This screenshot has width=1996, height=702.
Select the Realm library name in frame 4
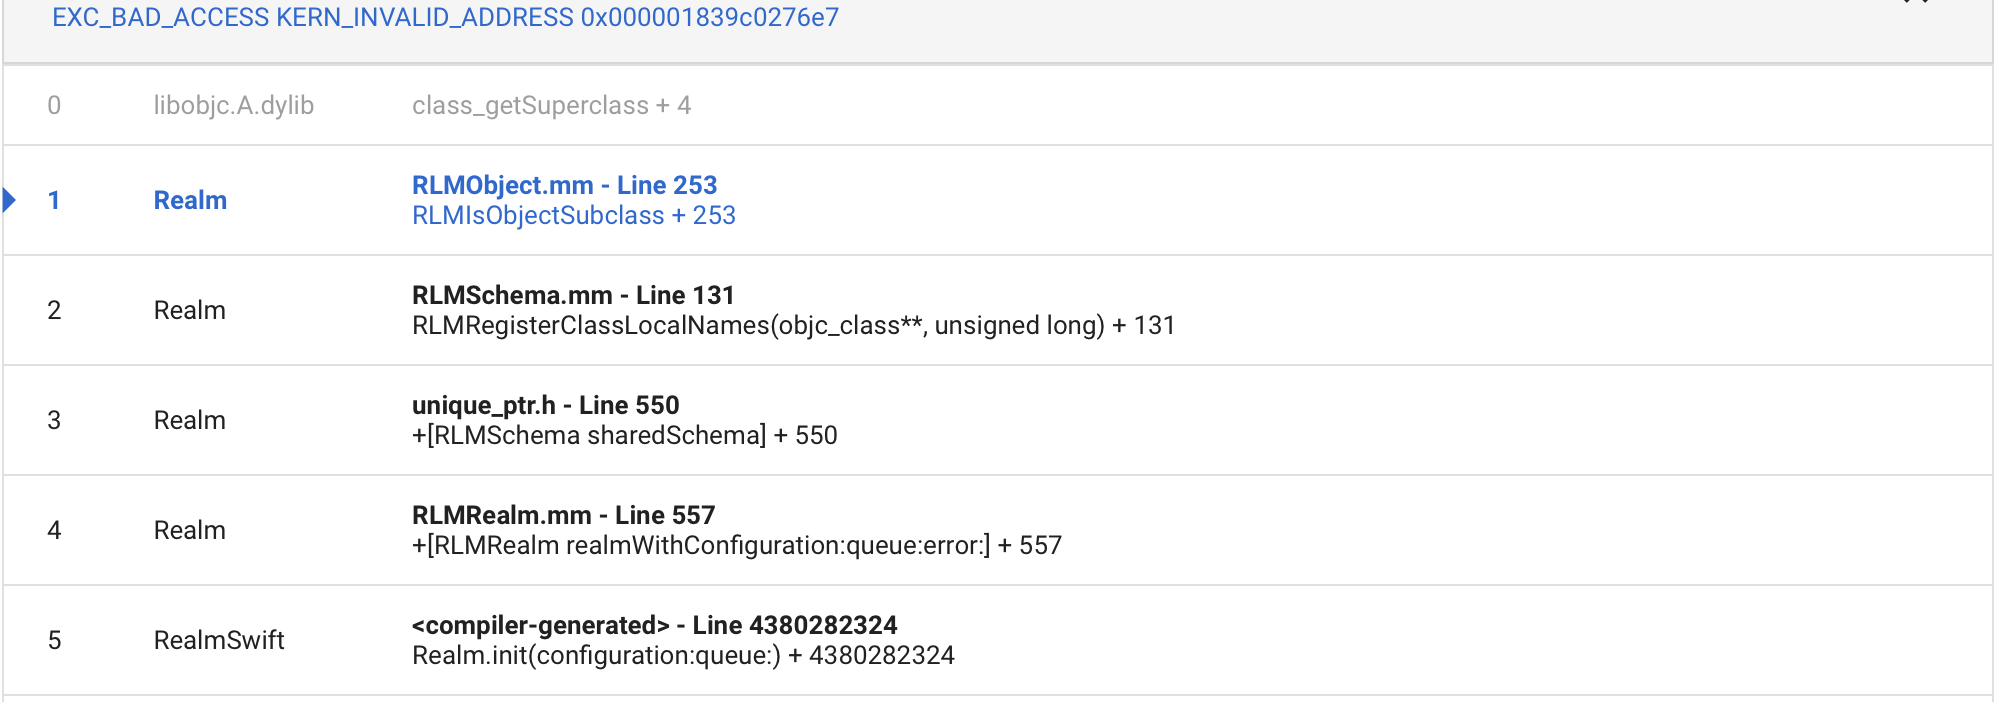point(190,530)
